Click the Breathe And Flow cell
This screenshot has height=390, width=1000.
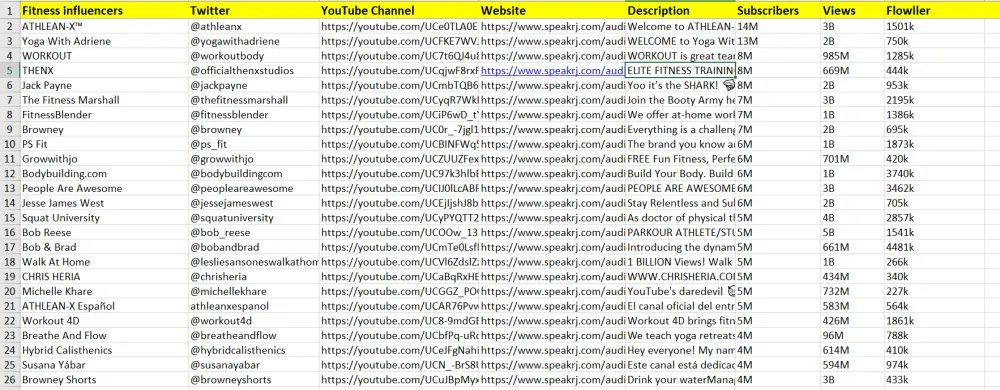[105, 335]
